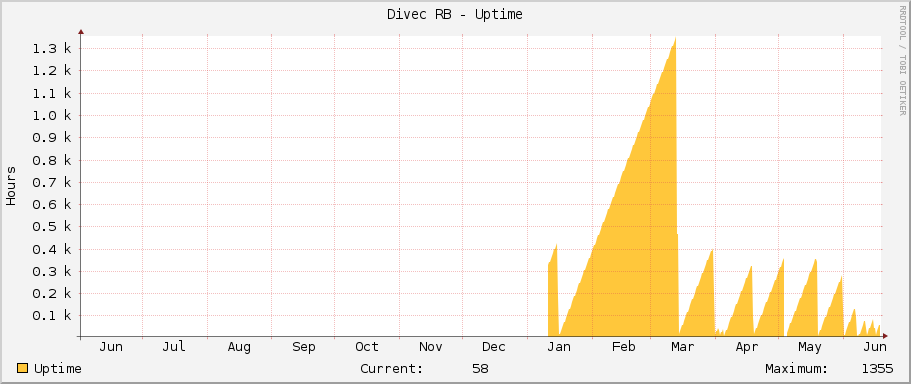Click the "Feb" month label

click(x=623, y=347)
